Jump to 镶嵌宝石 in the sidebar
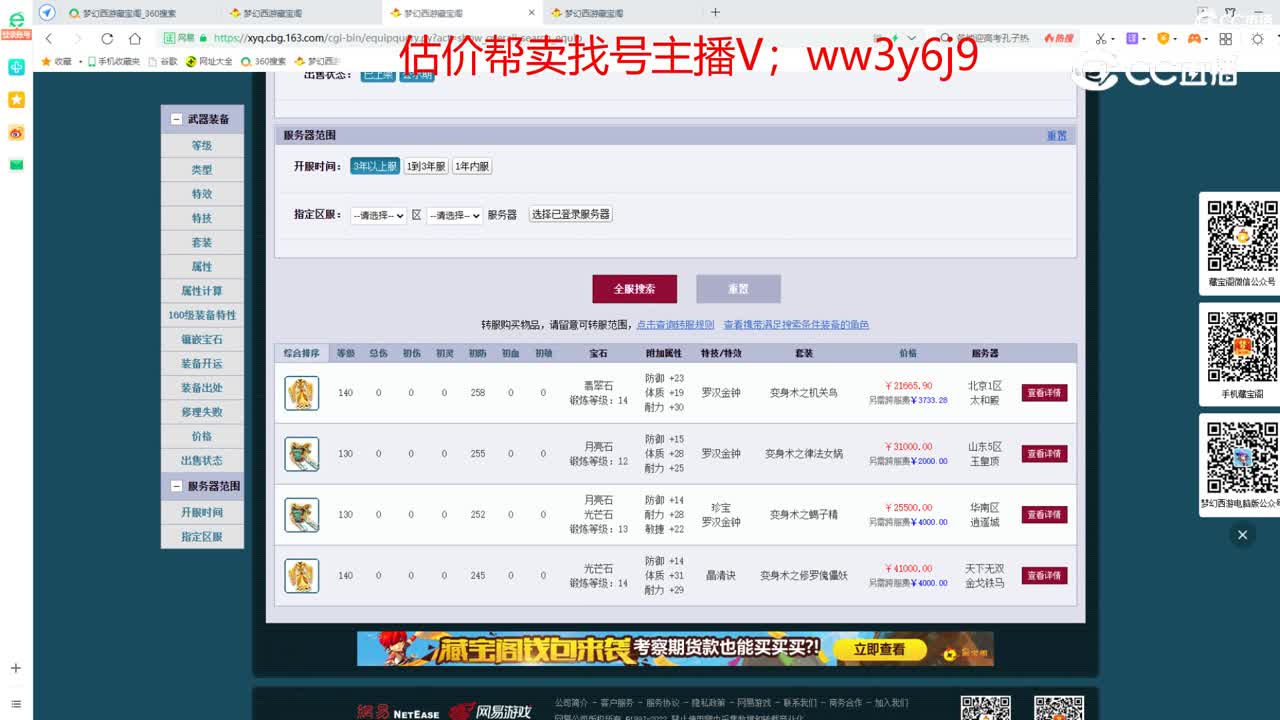The image size is (1280, 720). tap(202, 340)
